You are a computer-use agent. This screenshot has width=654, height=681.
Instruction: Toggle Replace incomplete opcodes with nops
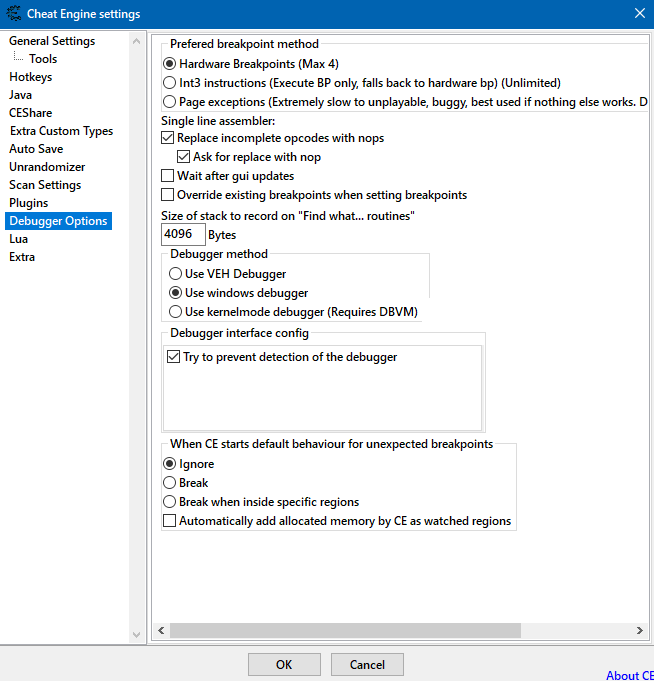(x=168, y=138)
